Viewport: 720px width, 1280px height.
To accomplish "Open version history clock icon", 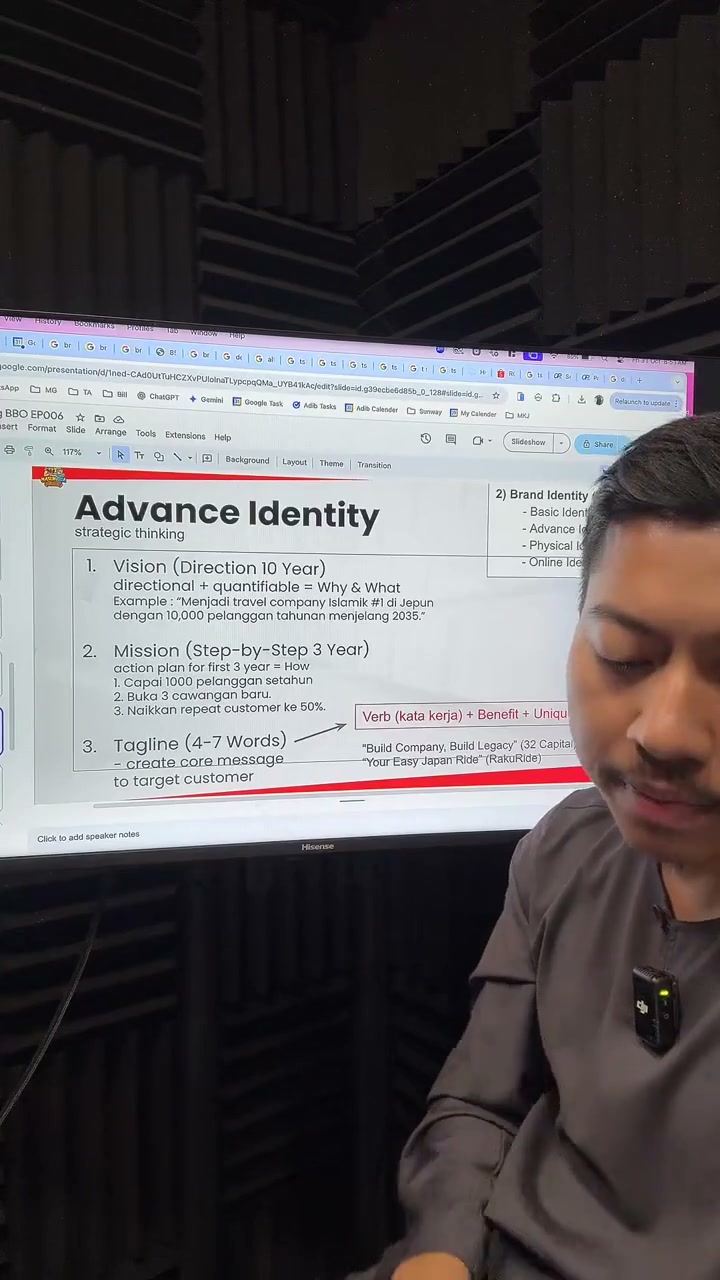I will 425,439.
